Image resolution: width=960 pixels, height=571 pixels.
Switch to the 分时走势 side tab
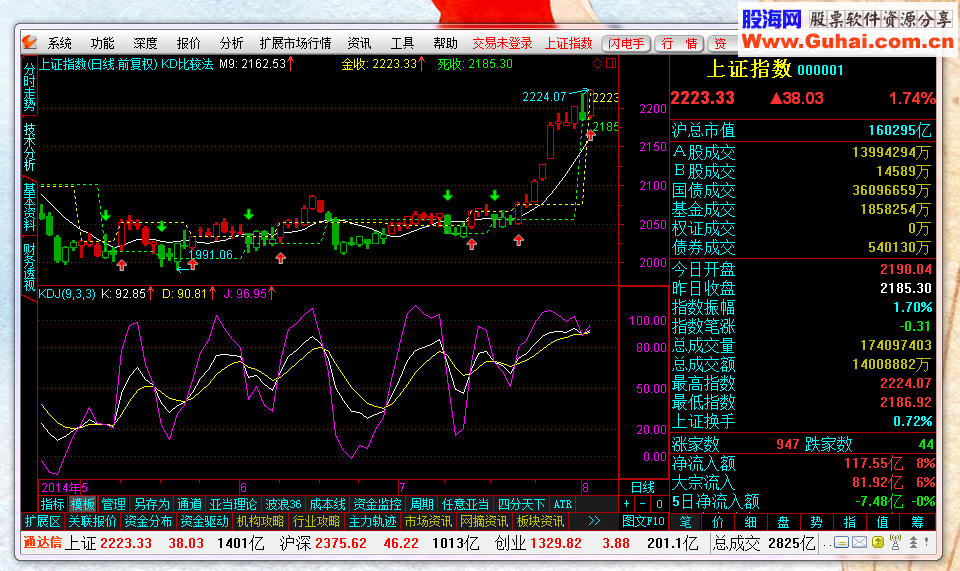point(29,87)
